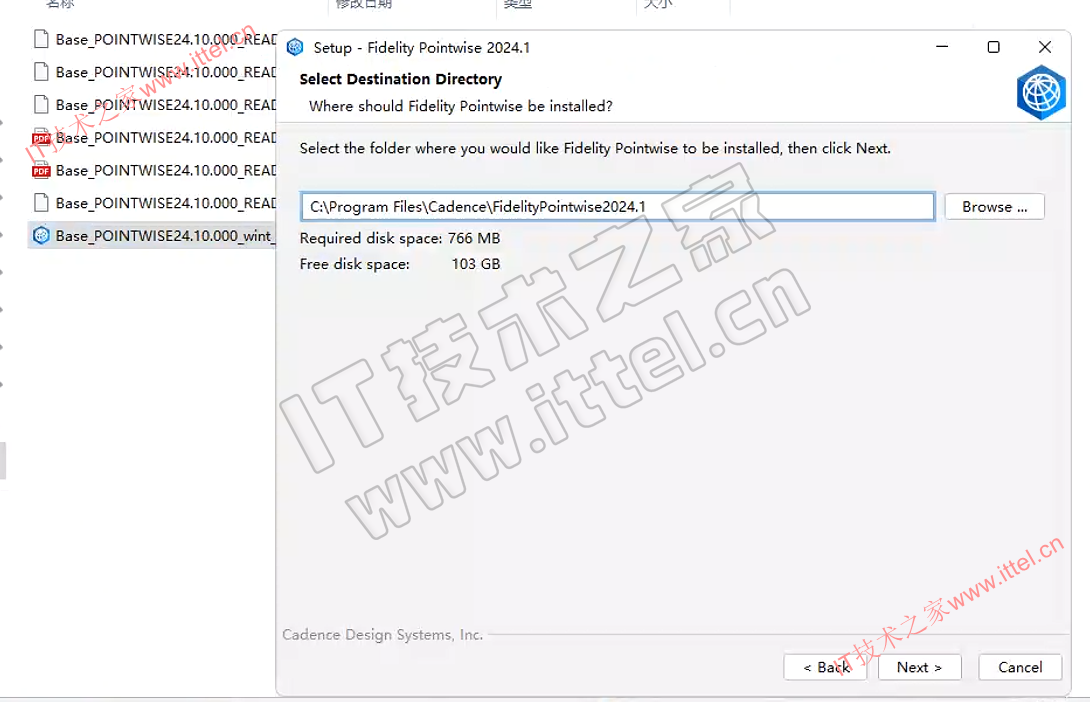Screen dimensions: 1090x702
Task: Sort files by the 大小 column header
Action: click(x=657, y=5)
